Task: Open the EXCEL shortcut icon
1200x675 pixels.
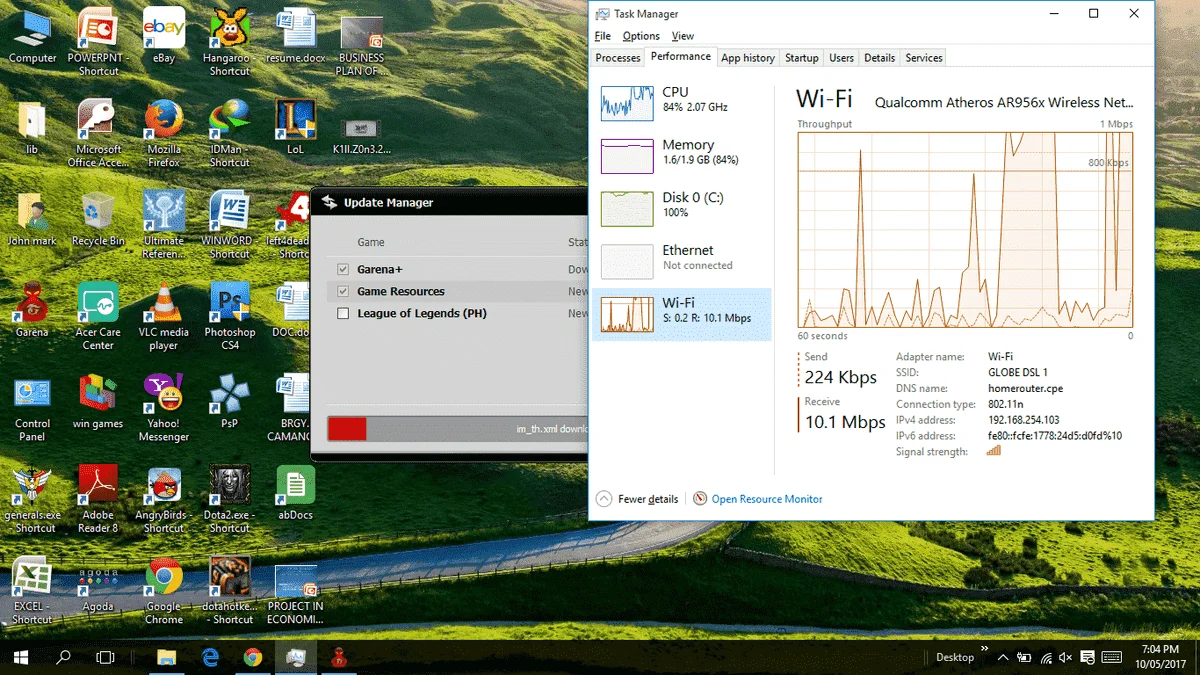Action: click(x=32, y=590)
